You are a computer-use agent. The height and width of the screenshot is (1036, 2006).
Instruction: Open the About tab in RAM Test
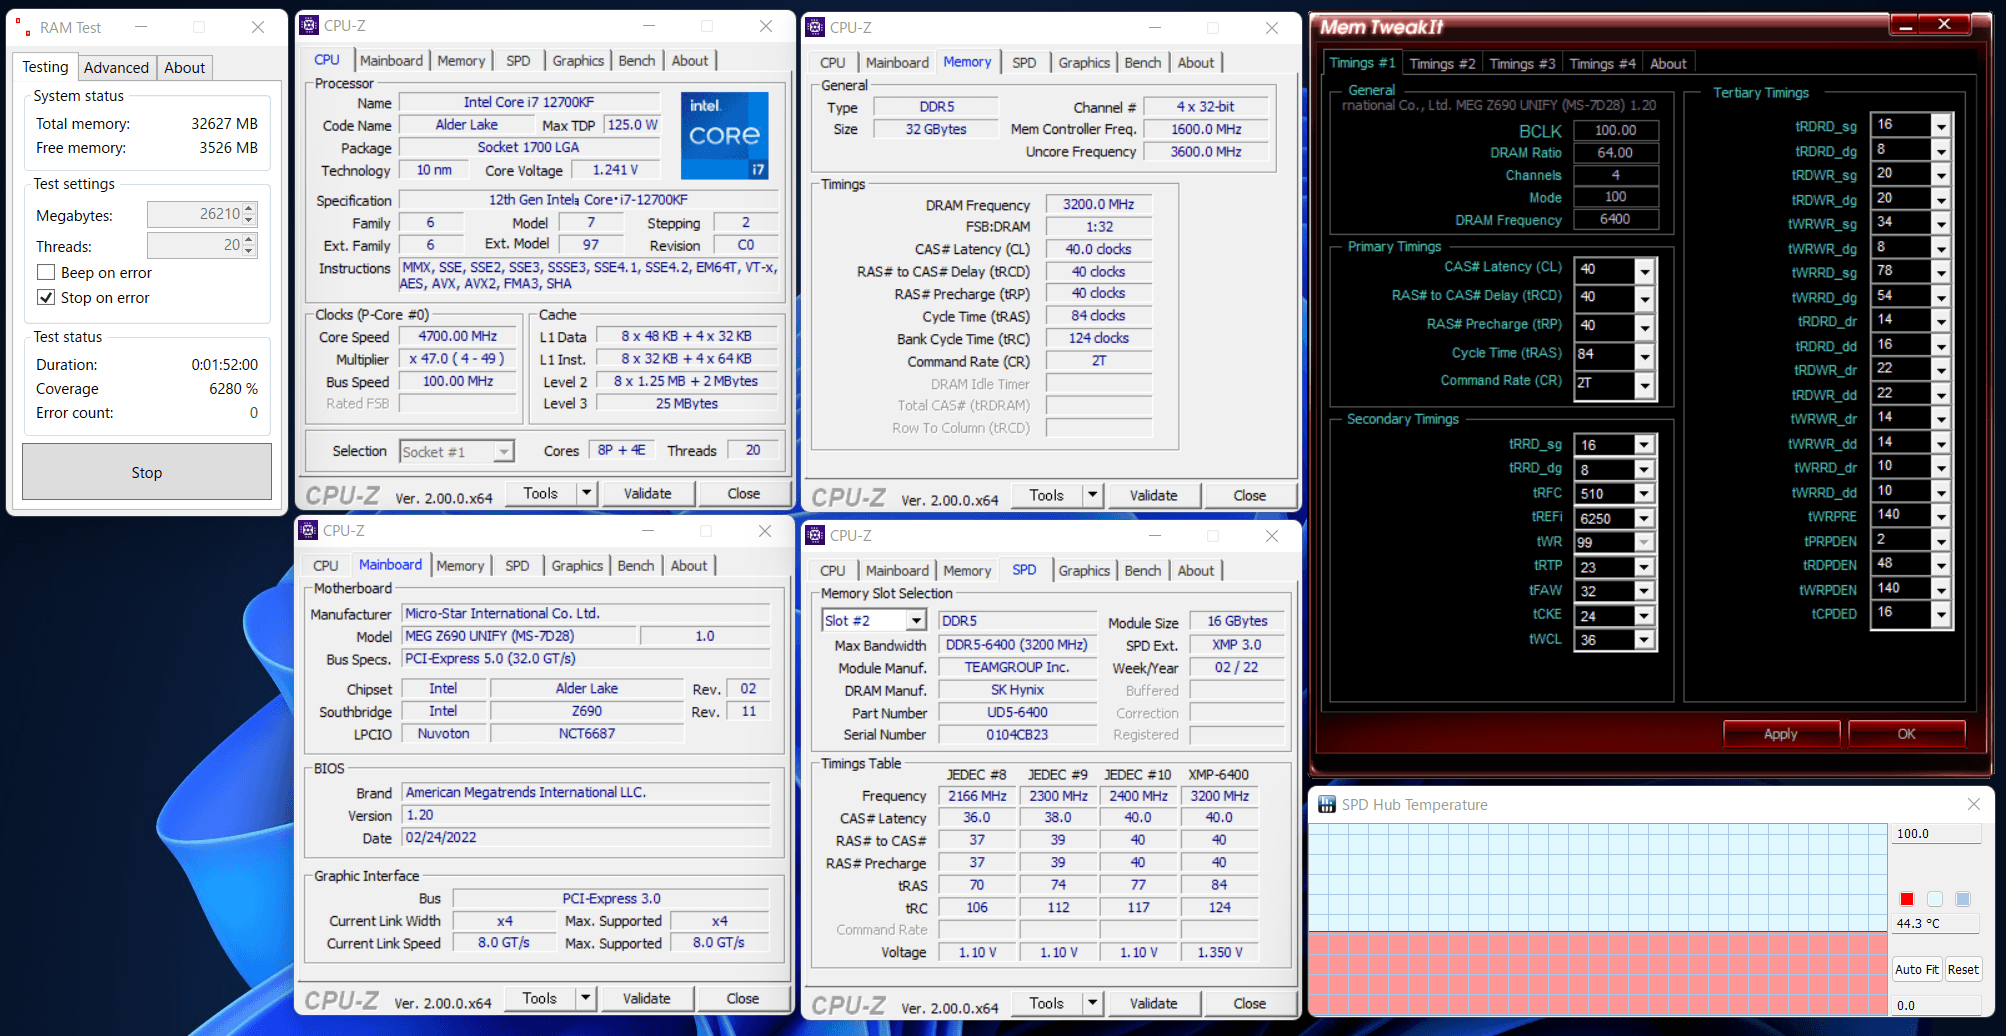point(185,68)
